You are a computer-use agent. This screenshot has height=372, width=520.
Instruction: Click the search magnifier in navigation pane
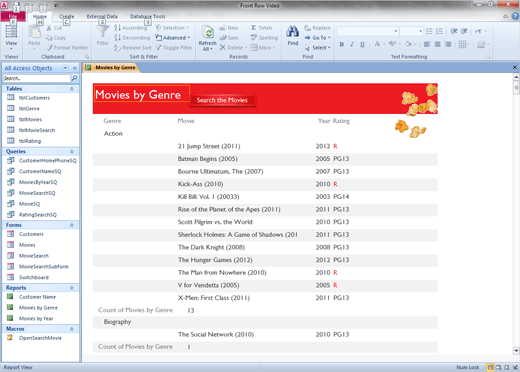coord(74,78)
